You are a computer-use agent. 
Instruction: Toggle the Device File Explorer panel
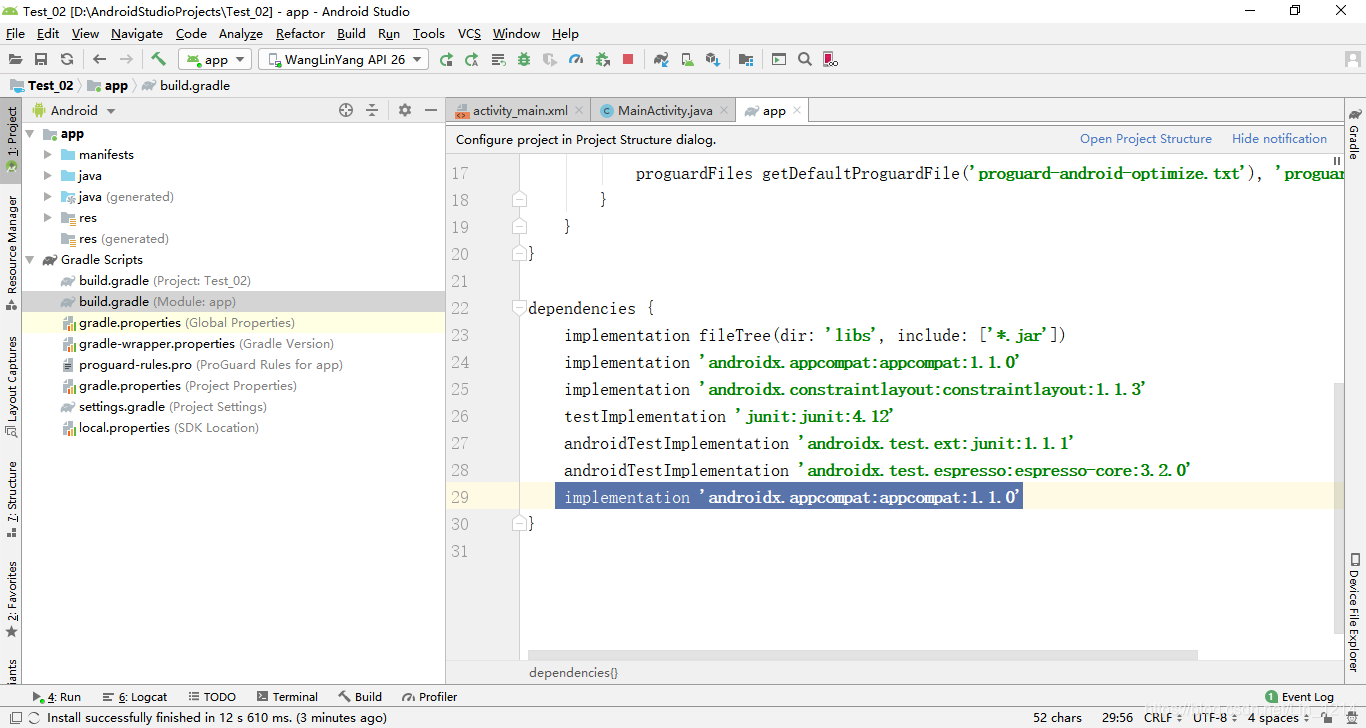1354,610
